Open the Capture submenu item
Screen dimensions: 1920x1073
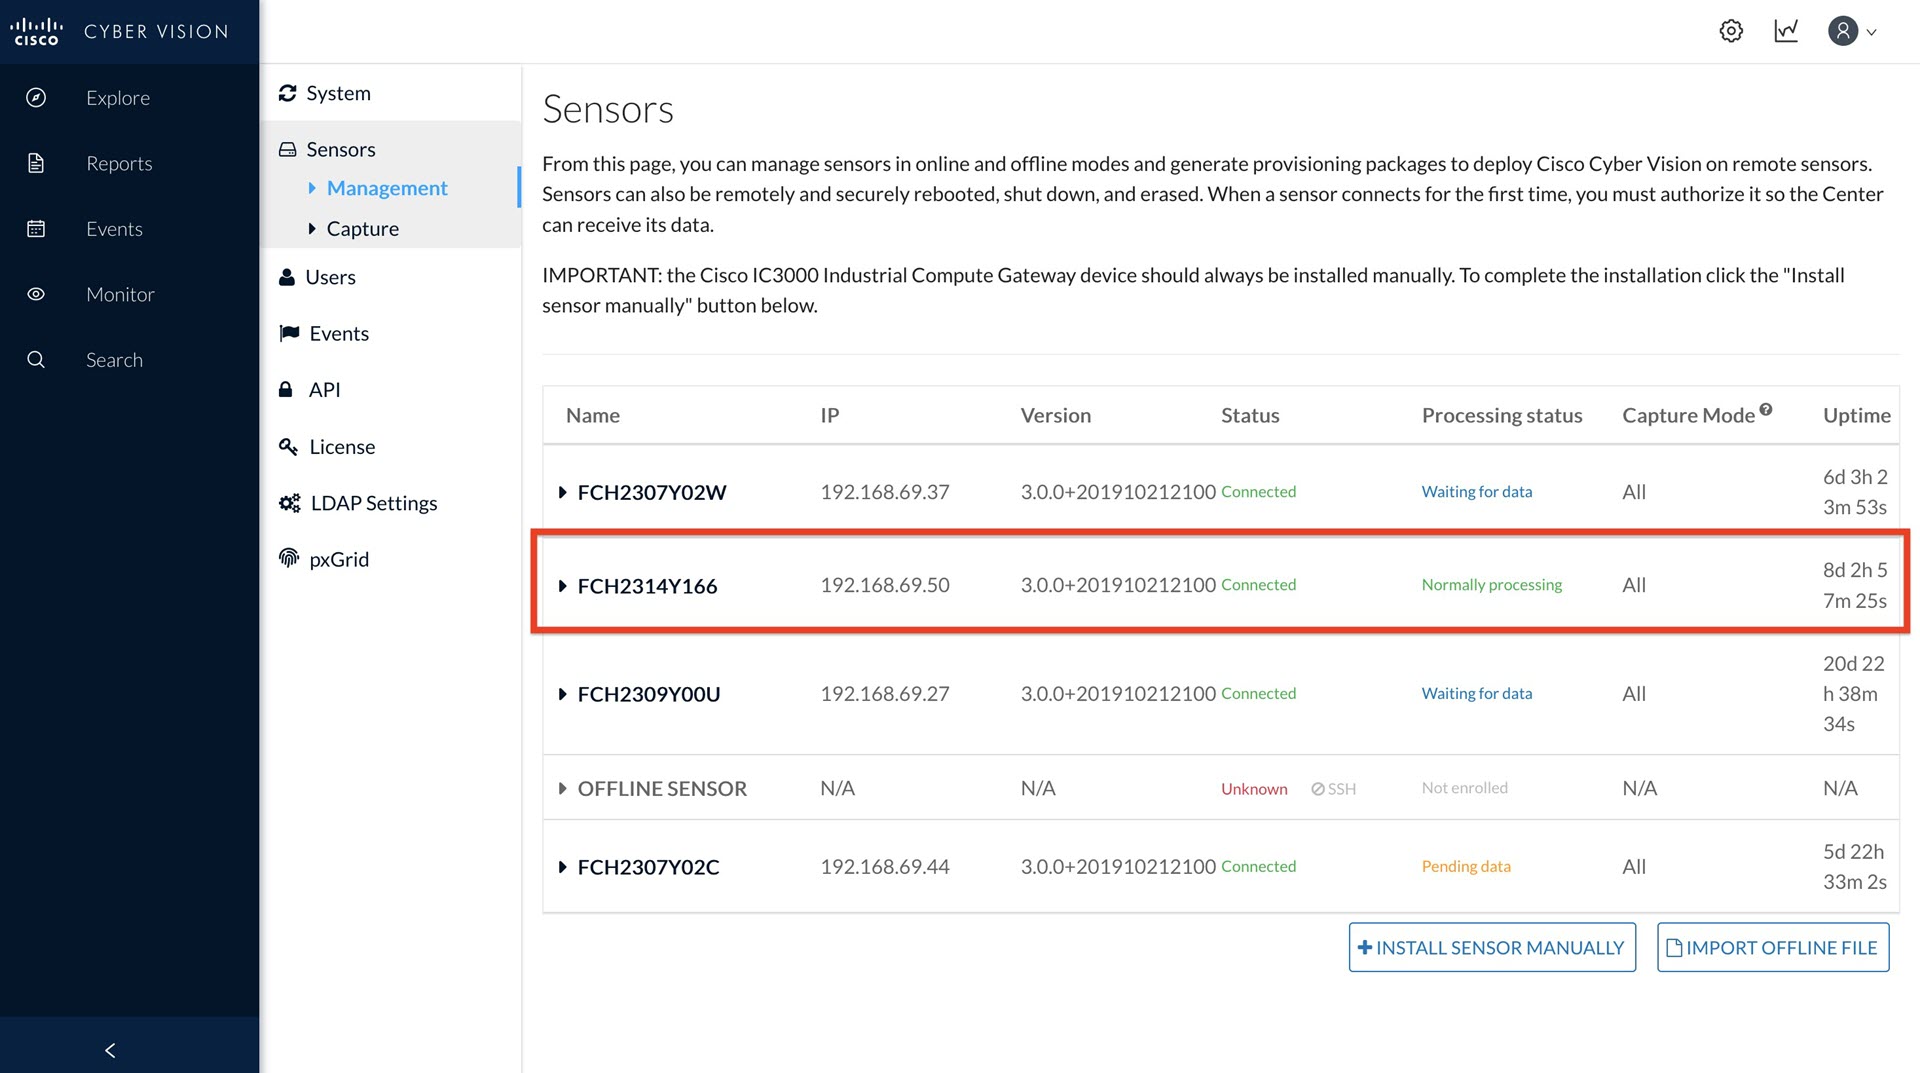point(362,229)
